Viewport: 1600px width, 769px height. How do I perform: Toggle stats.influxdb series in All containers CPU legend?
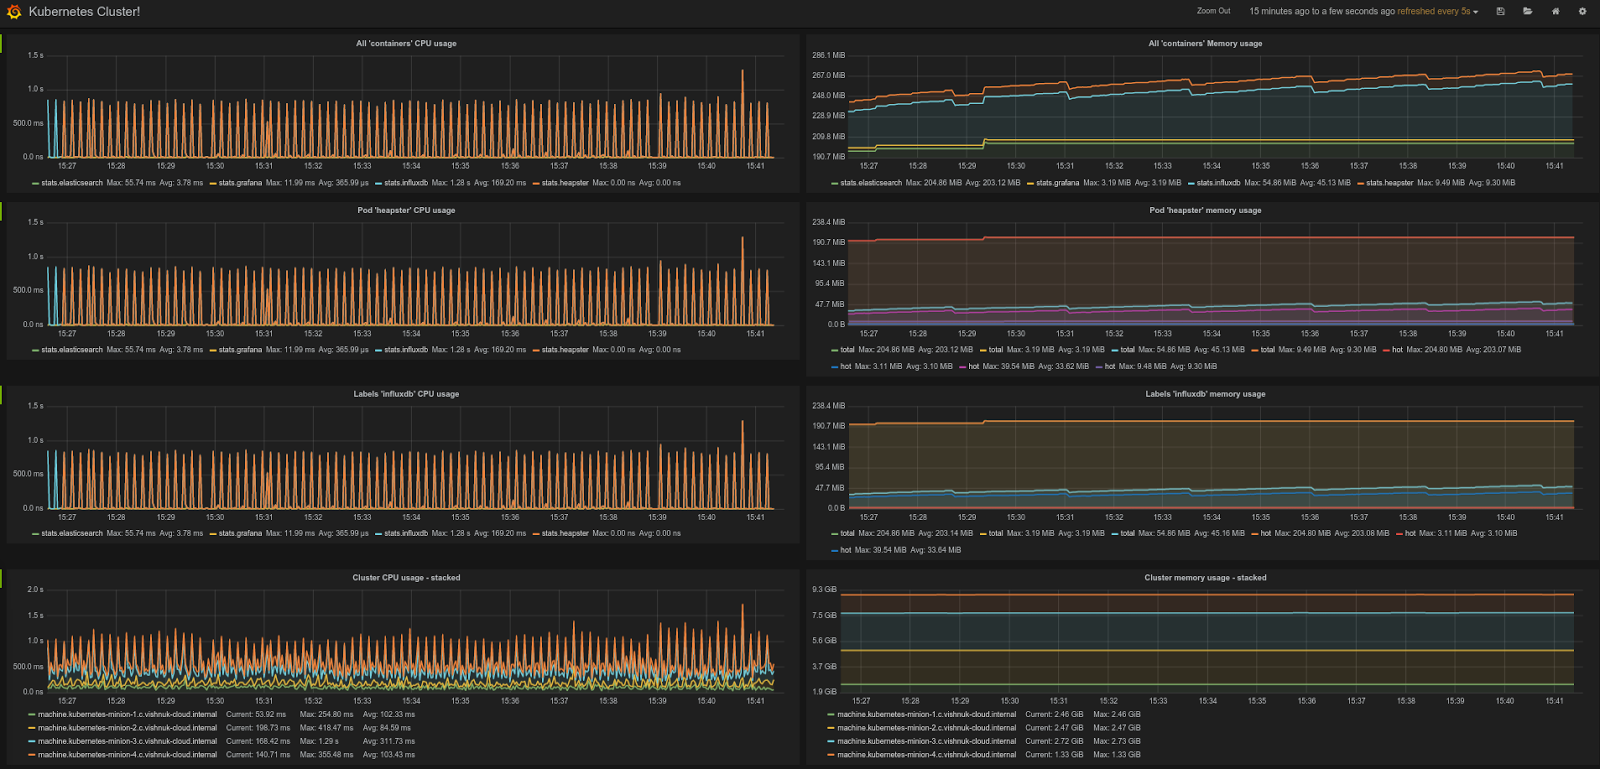405,183
